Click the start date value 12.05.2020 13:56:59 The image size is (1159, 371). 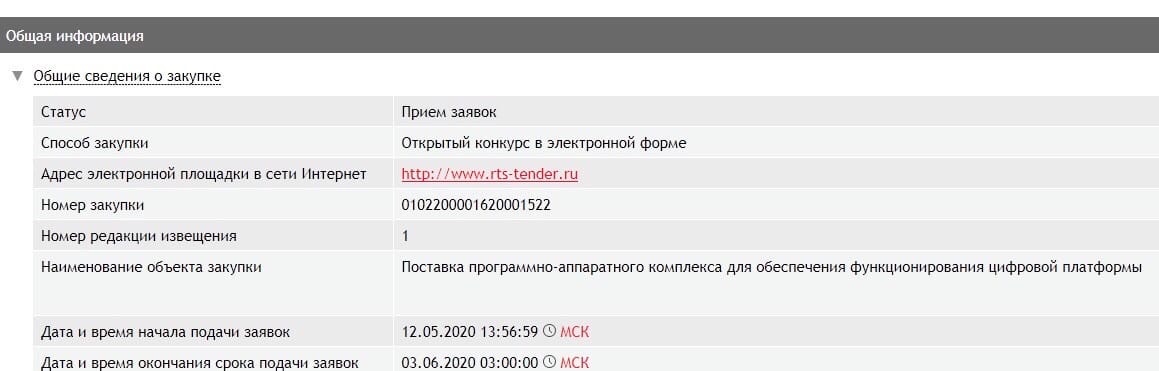point(469,332)
